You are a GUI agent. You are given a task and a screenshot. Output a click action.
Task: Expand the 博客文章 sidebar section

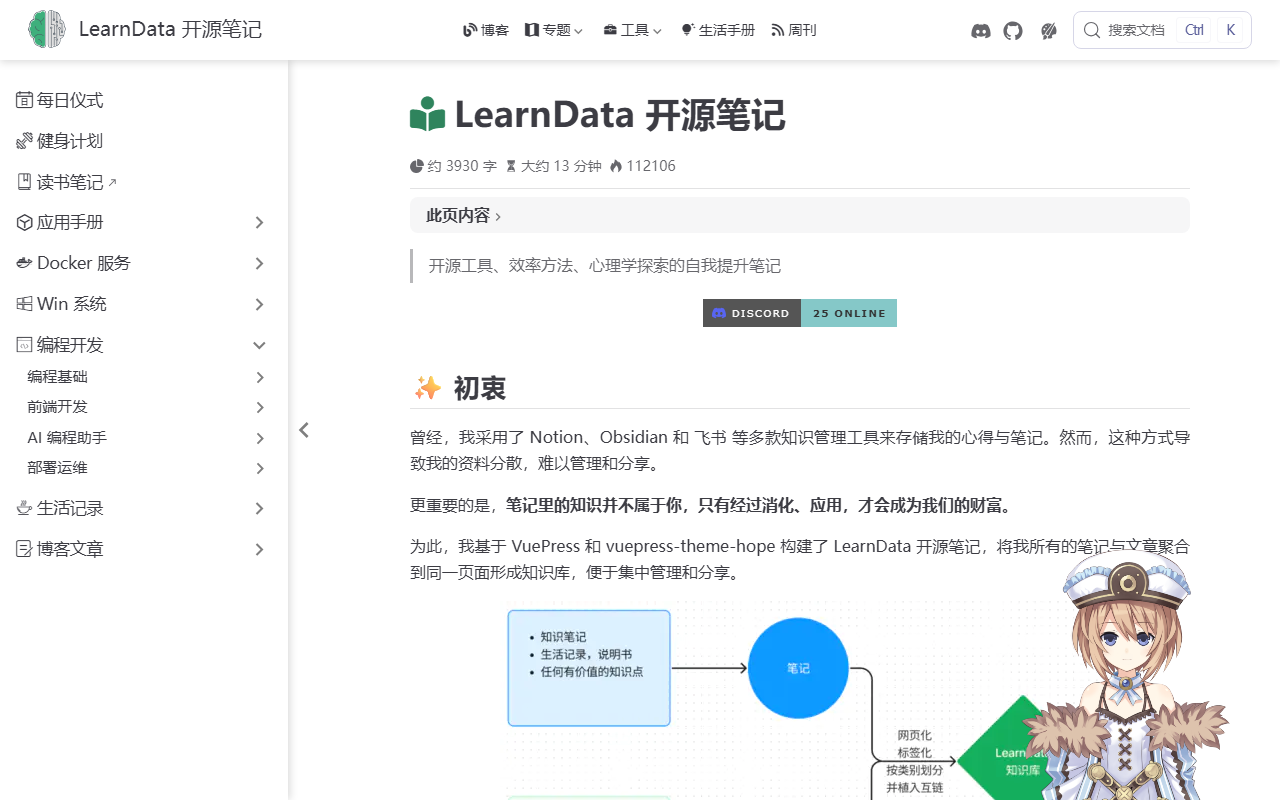click(x=259, y=549)
